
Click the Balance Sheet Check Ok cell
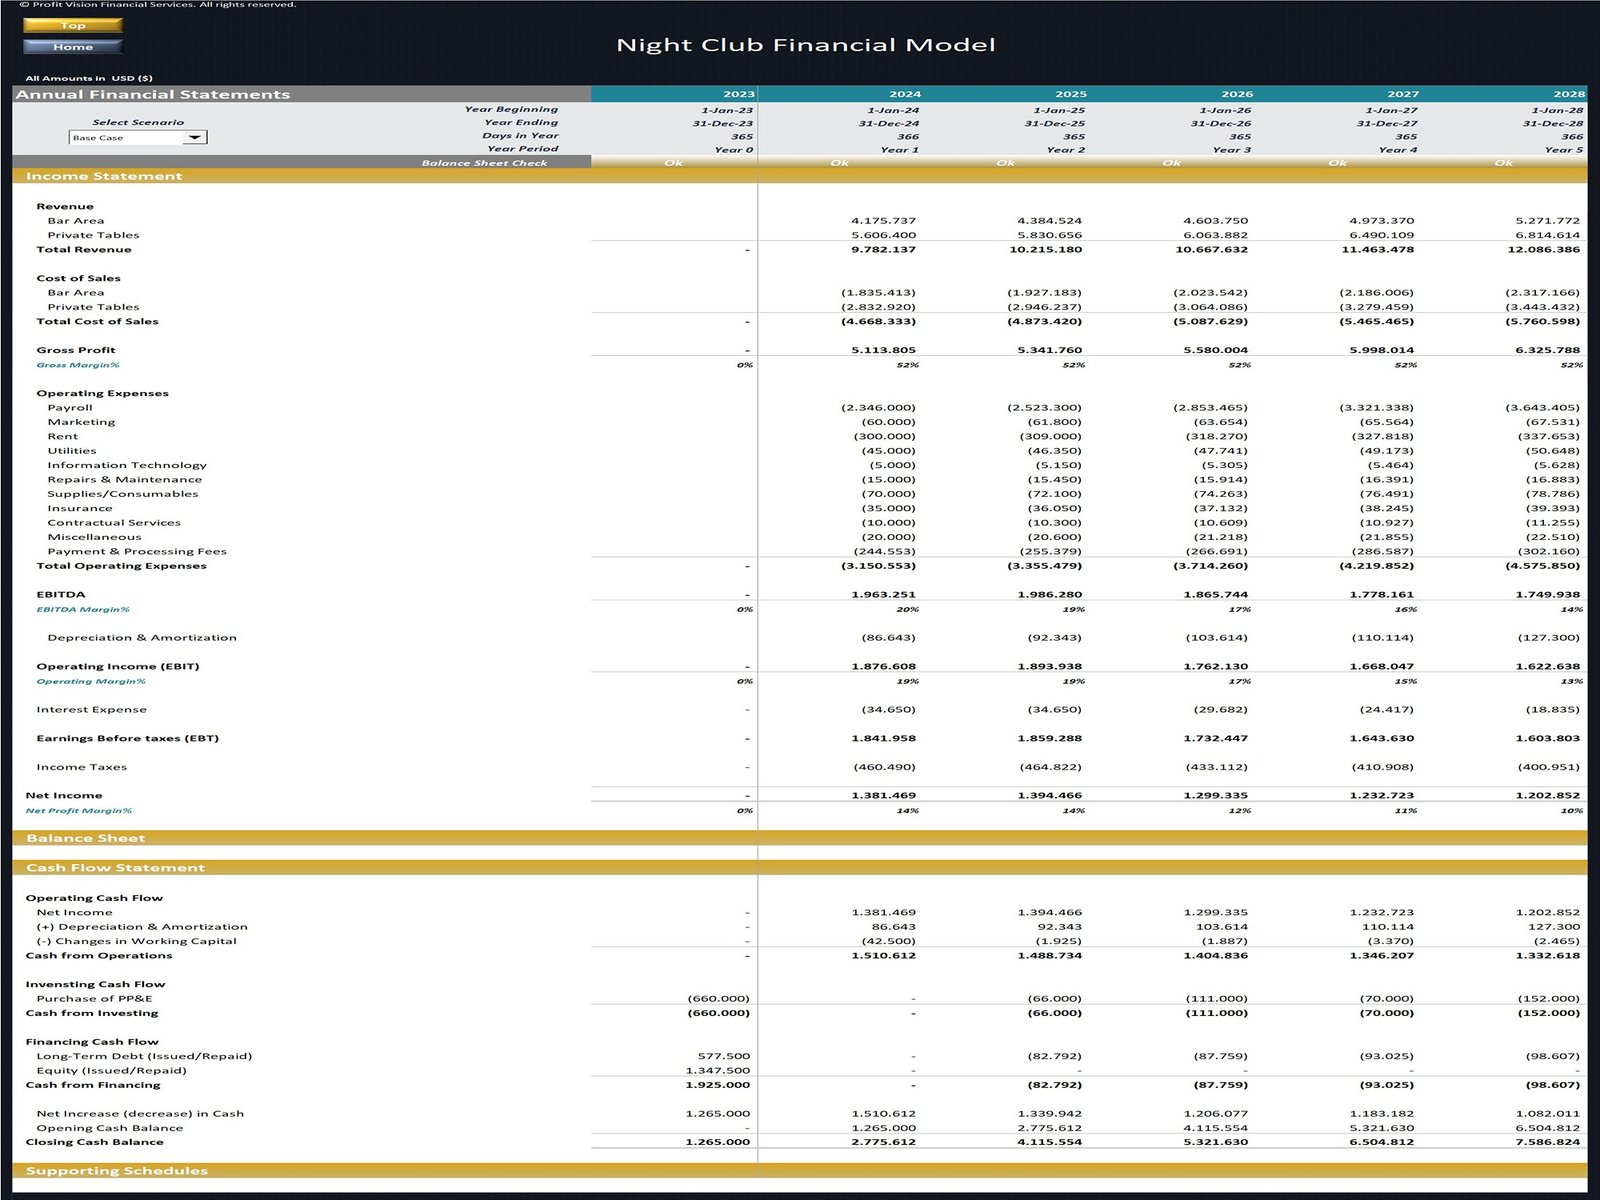[x=672, y=161]
